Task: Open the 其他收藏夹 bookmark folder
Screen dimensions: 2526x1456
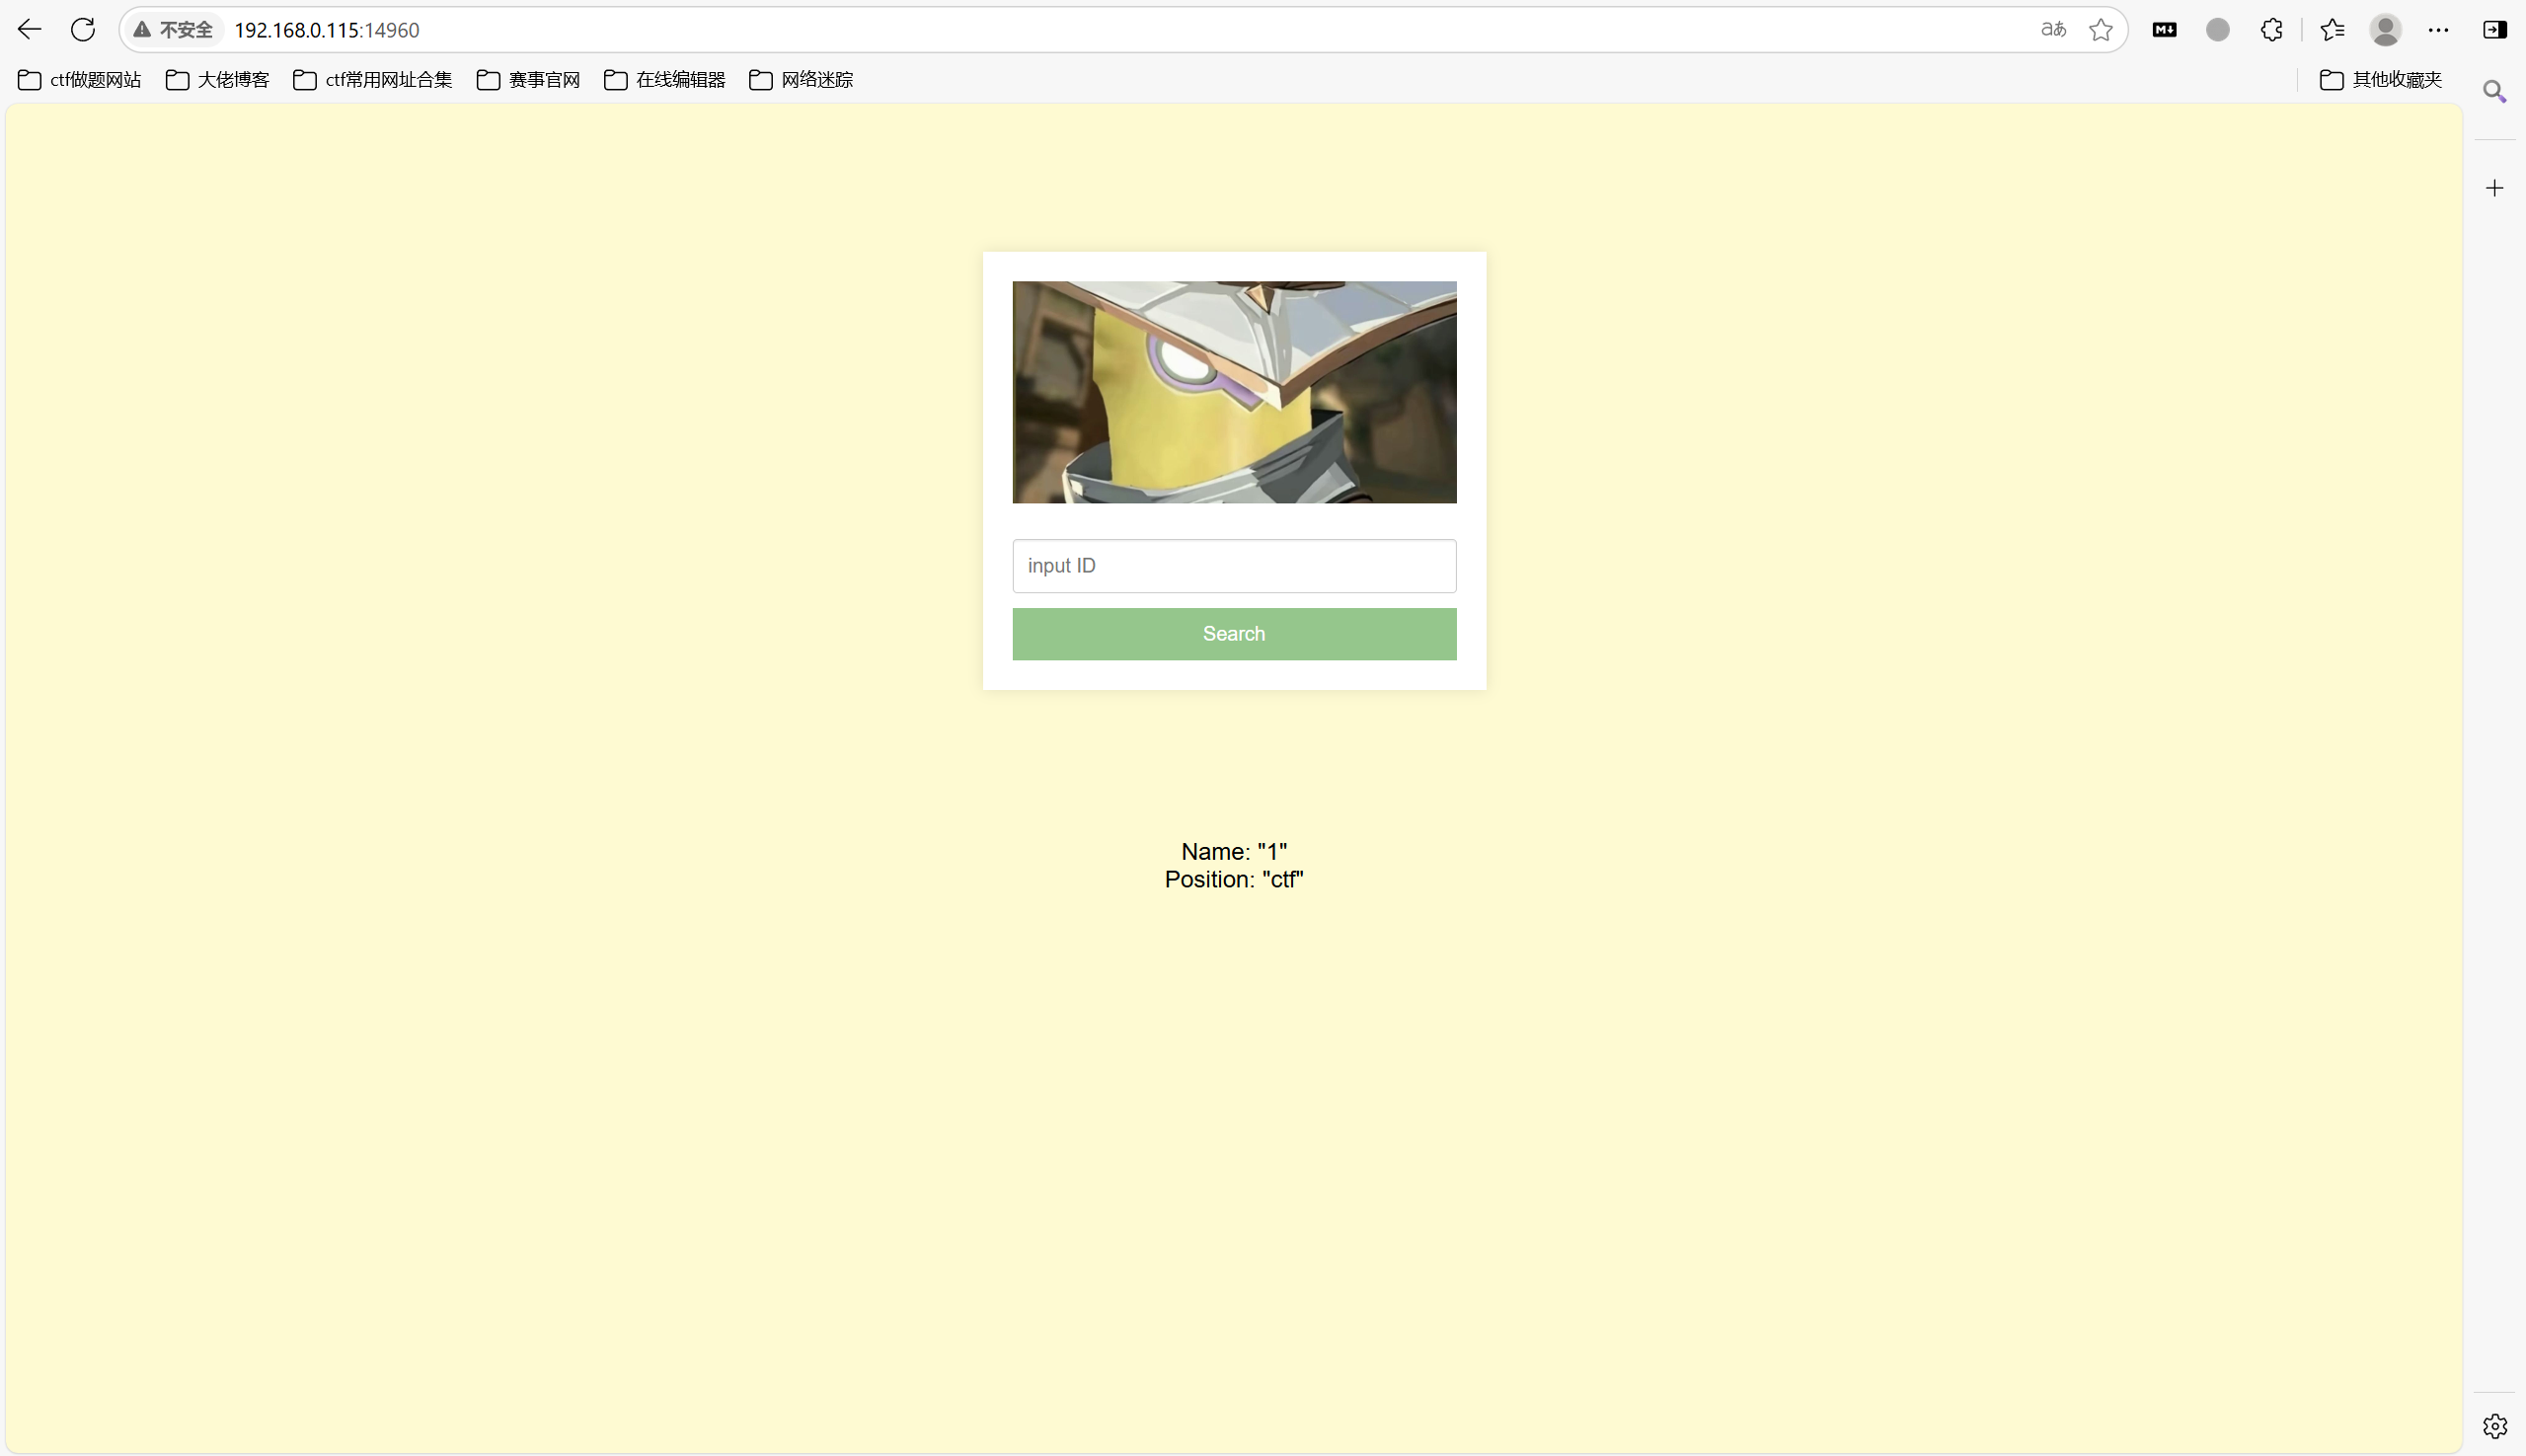Action: pyautogui.click(x=2381, y=80)
